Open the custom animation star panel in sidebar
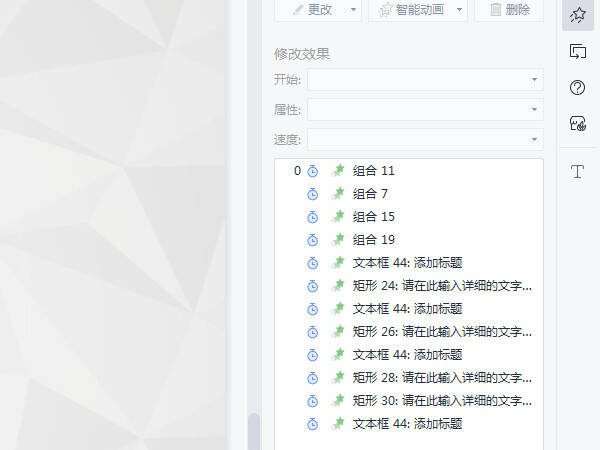600x450 pixels. pos(578,15)
